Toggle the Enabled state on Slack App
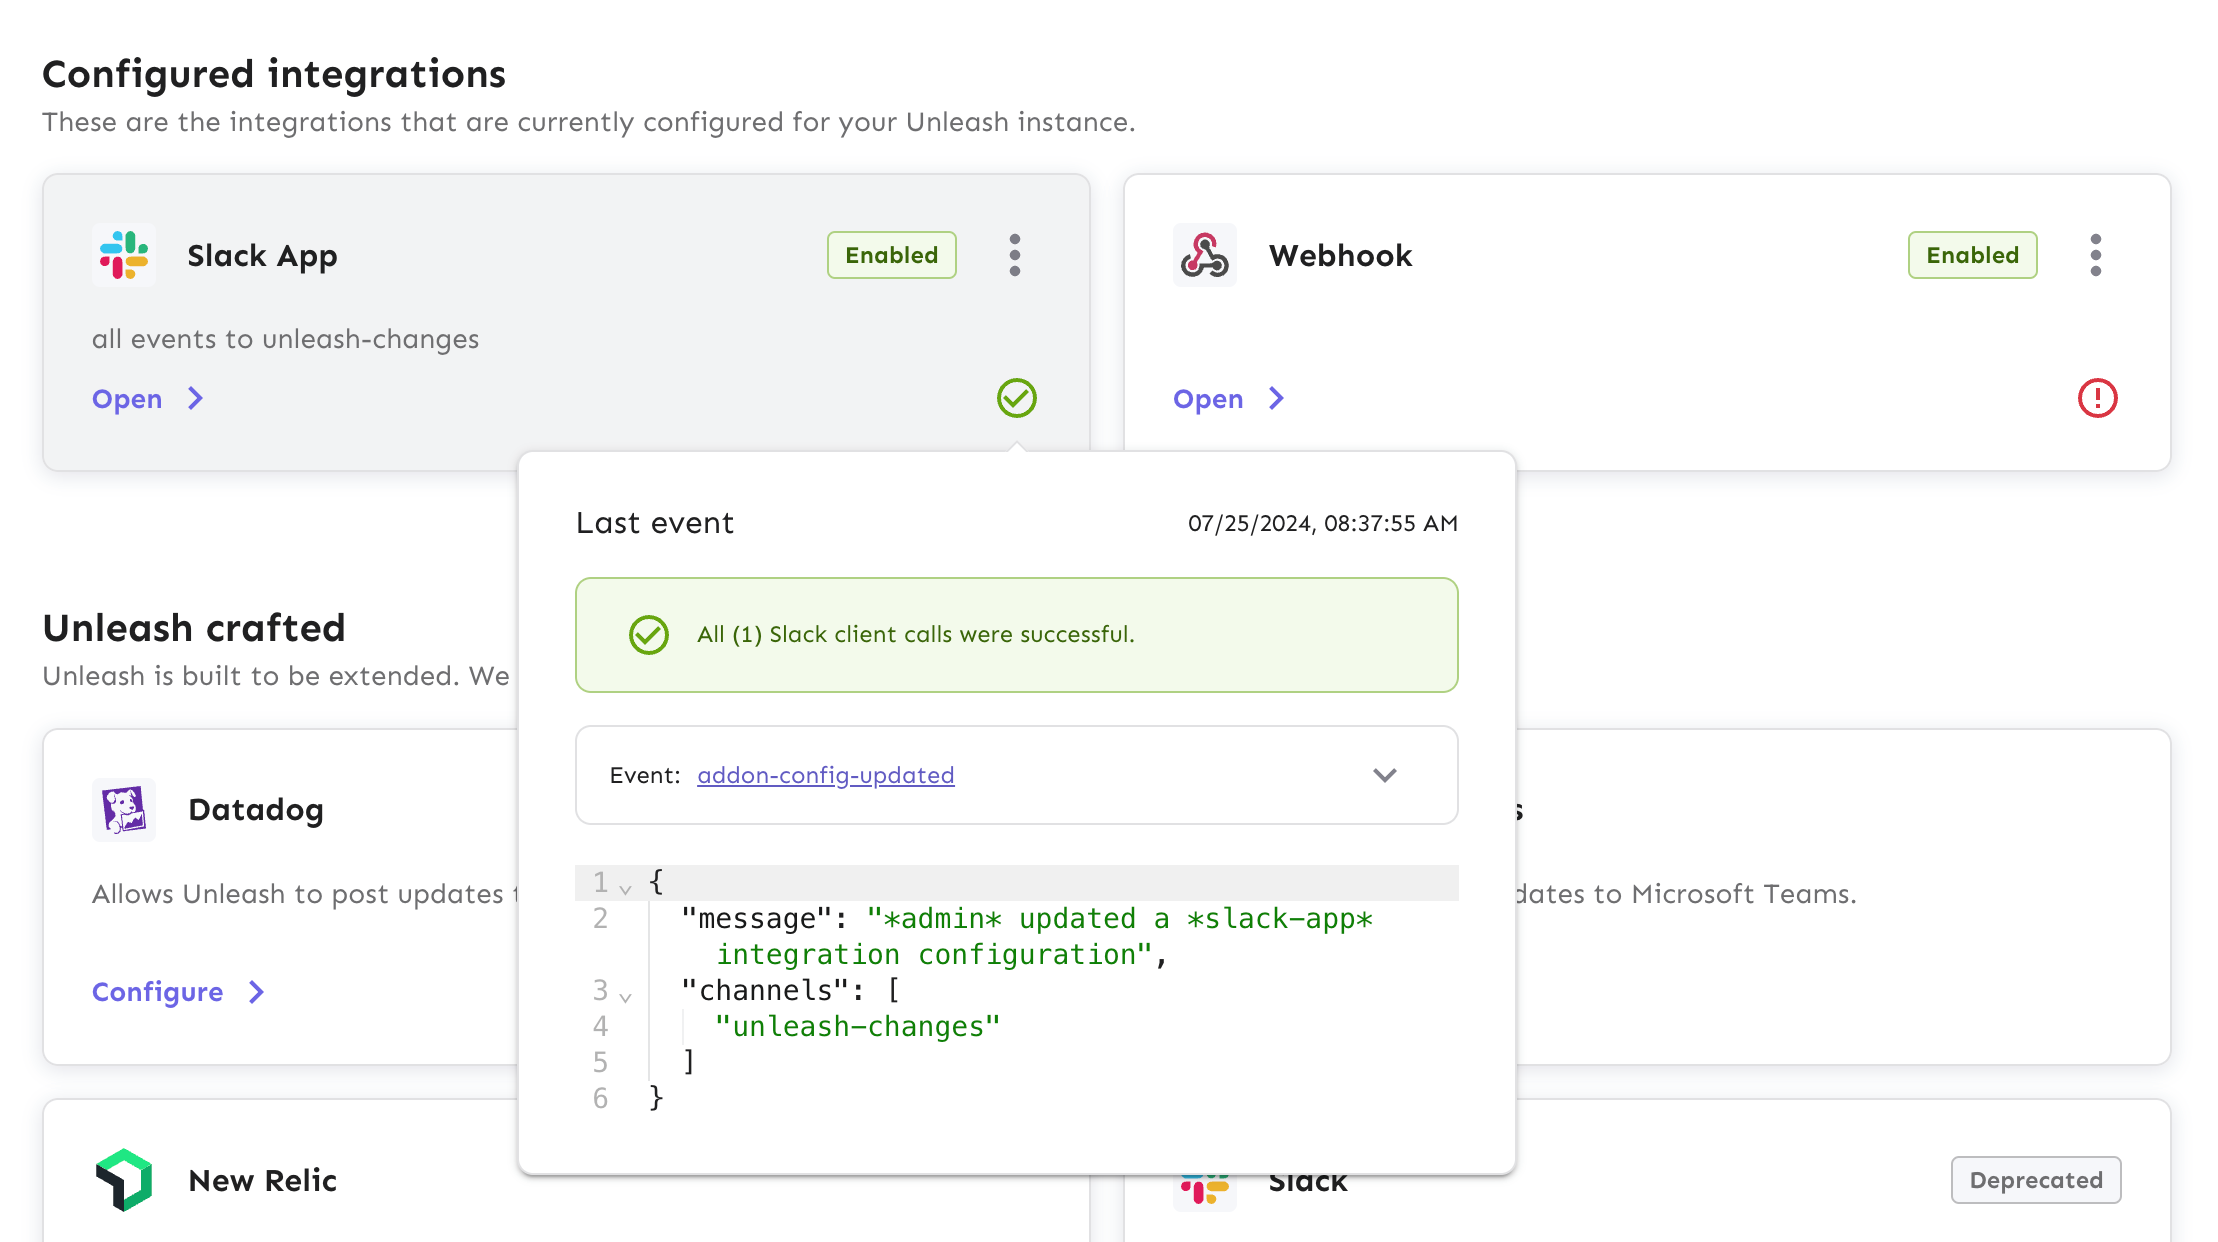 pos(891,255)
